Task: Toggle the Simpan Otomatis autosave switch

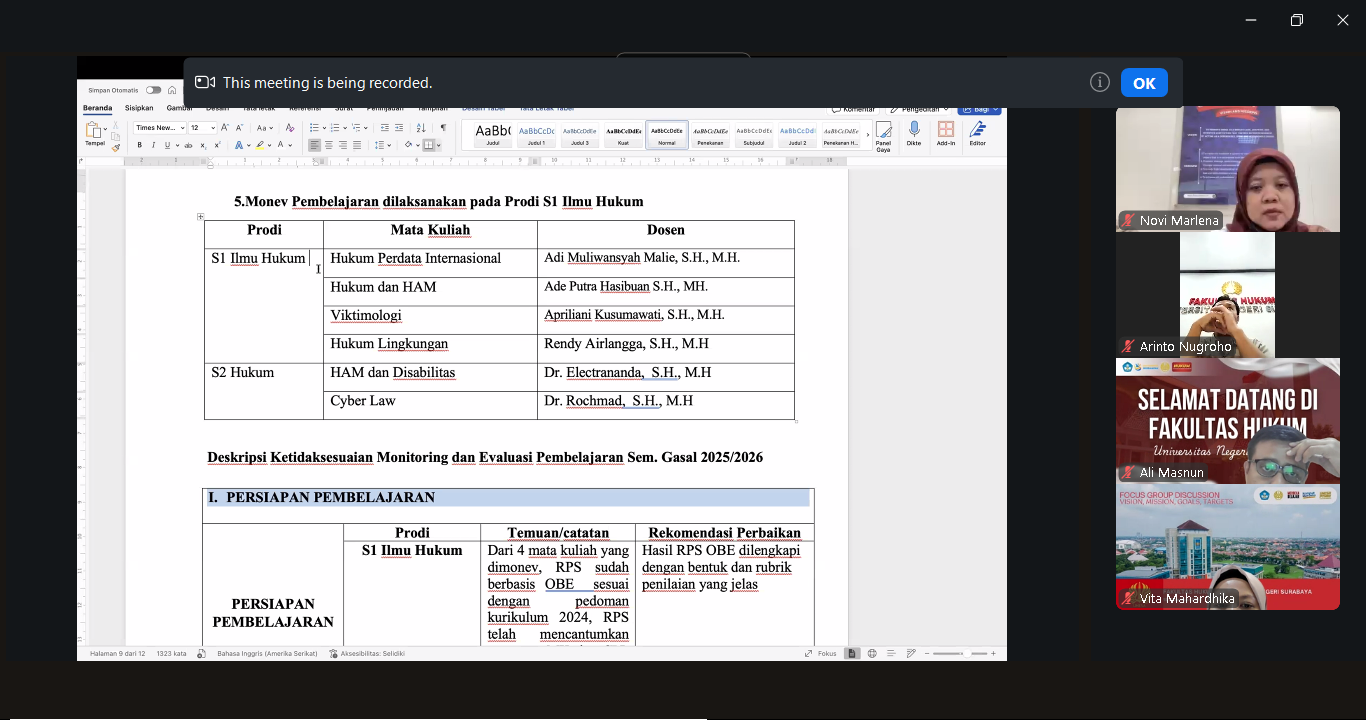Action: (x=153, y=90)
